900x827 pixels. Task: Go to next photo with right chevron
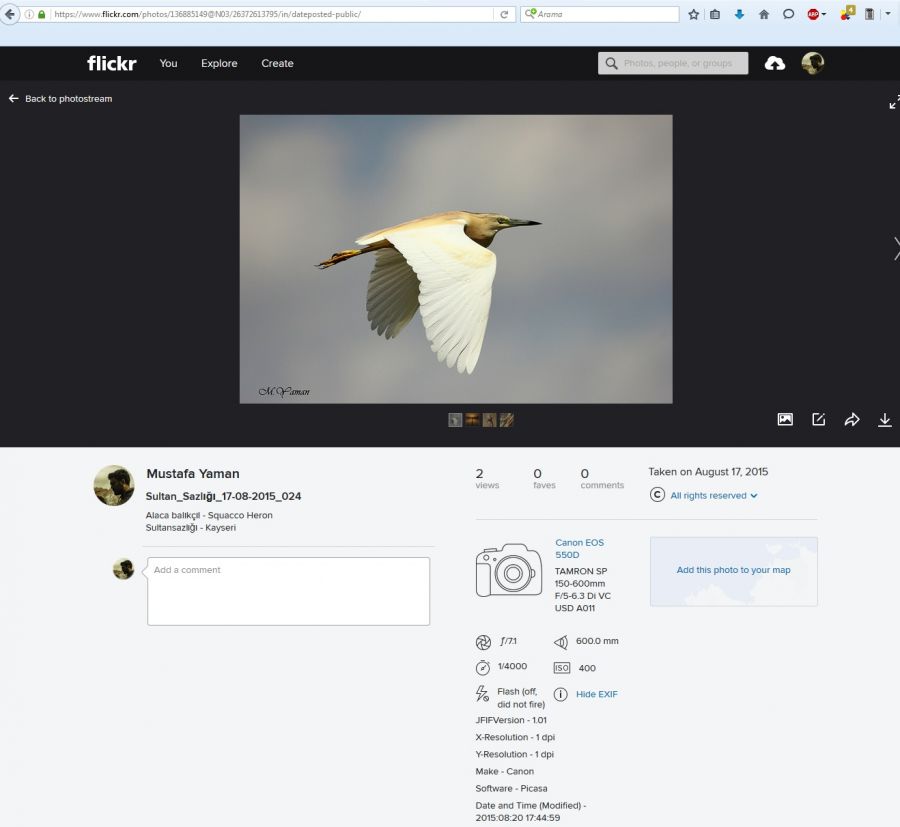pos(895,248)
